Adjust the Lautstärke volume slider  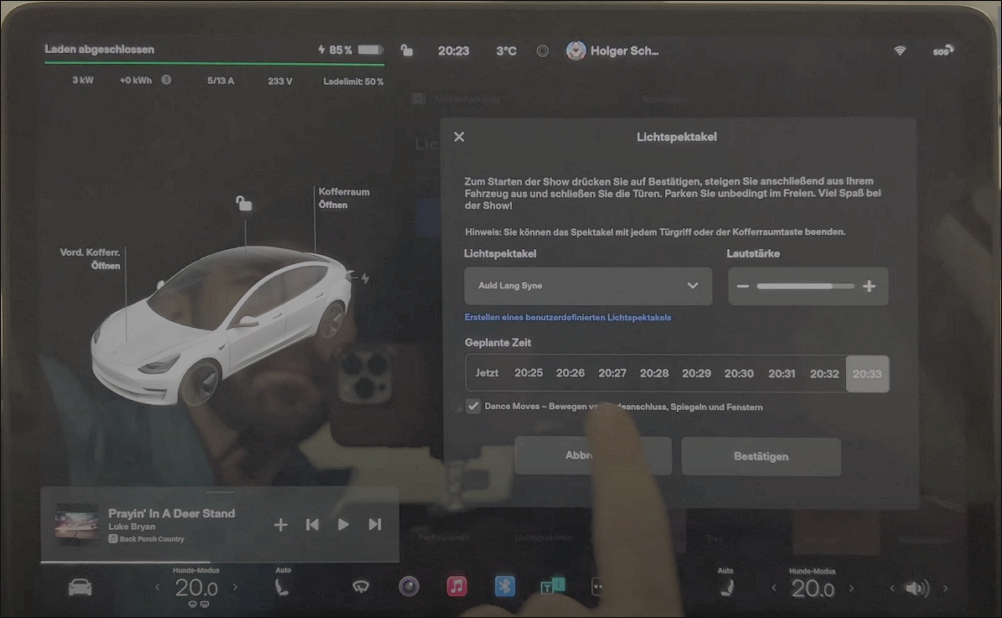click(805, 286)
